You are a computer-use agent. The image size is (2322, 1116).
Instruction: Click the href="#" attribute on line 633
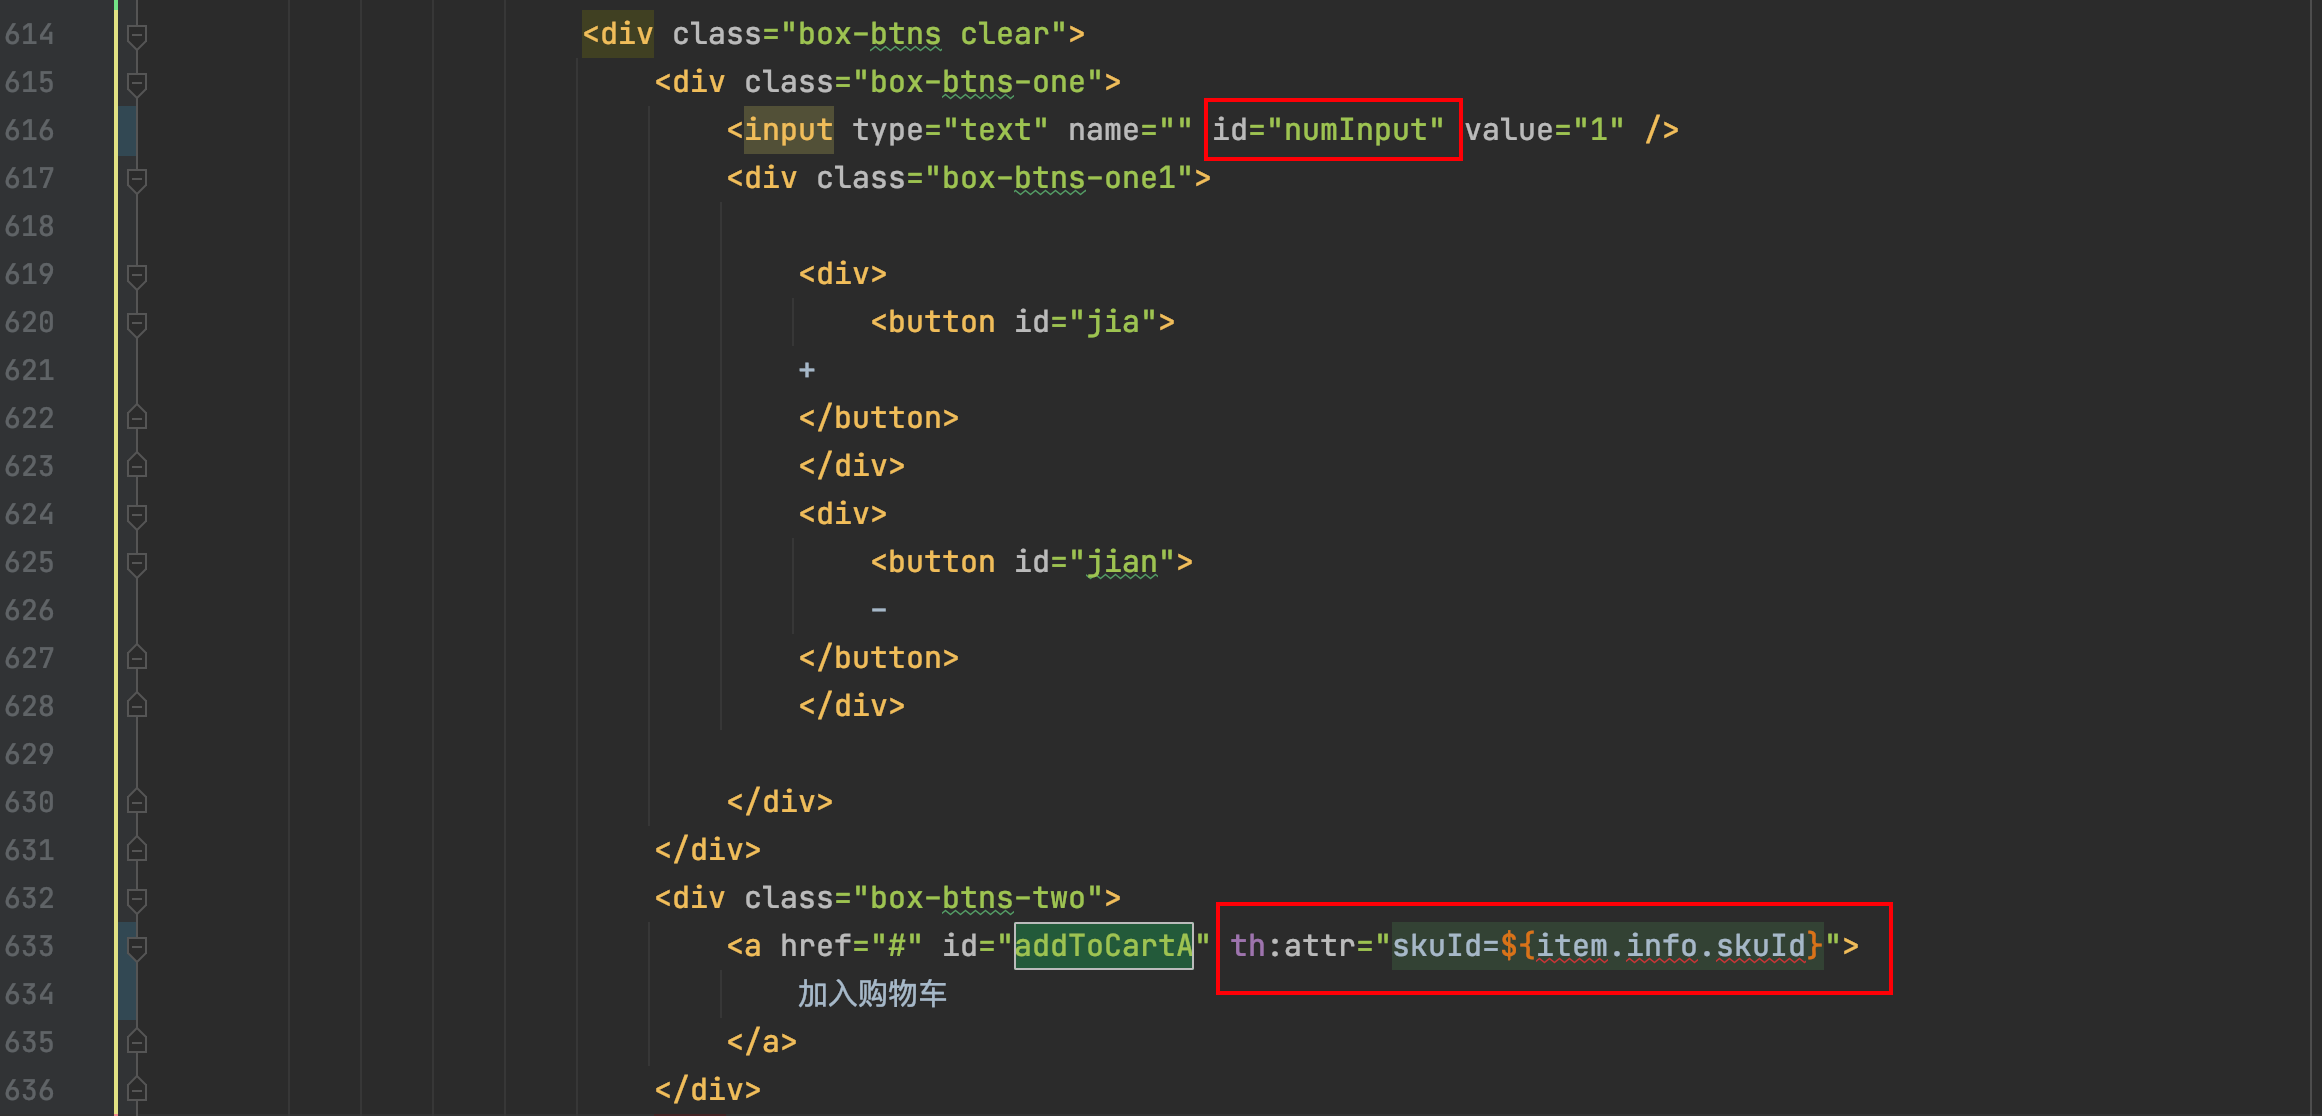[851, 946]
